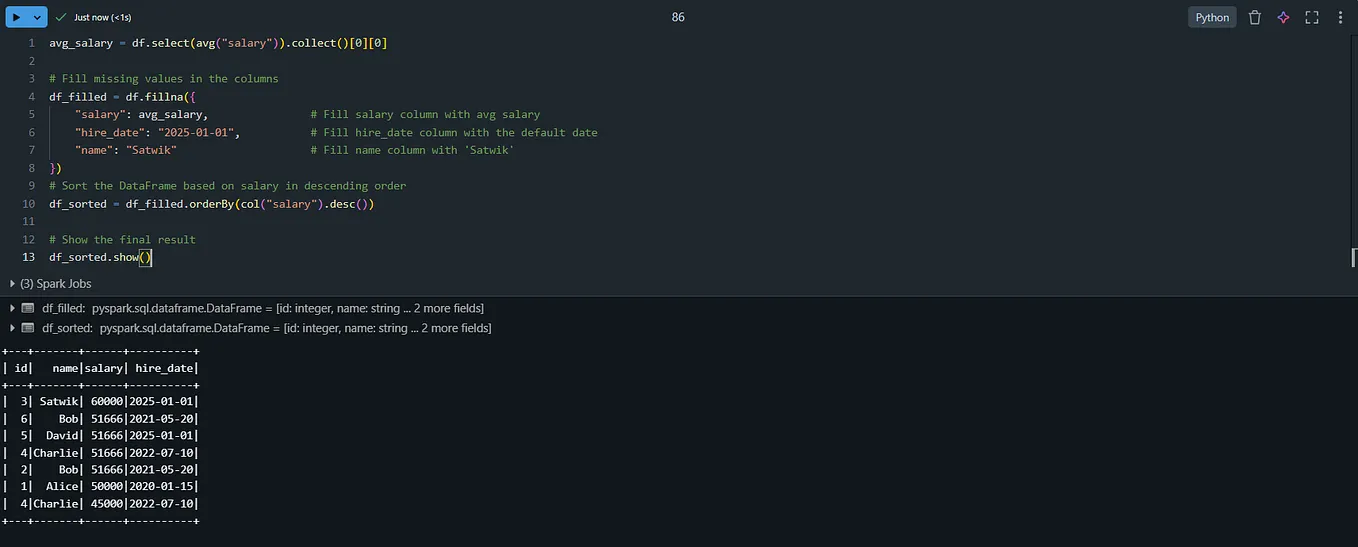Expand the cell to fullscreen view
Viewport: 1358px width, 547px height.
point(1312,17)
